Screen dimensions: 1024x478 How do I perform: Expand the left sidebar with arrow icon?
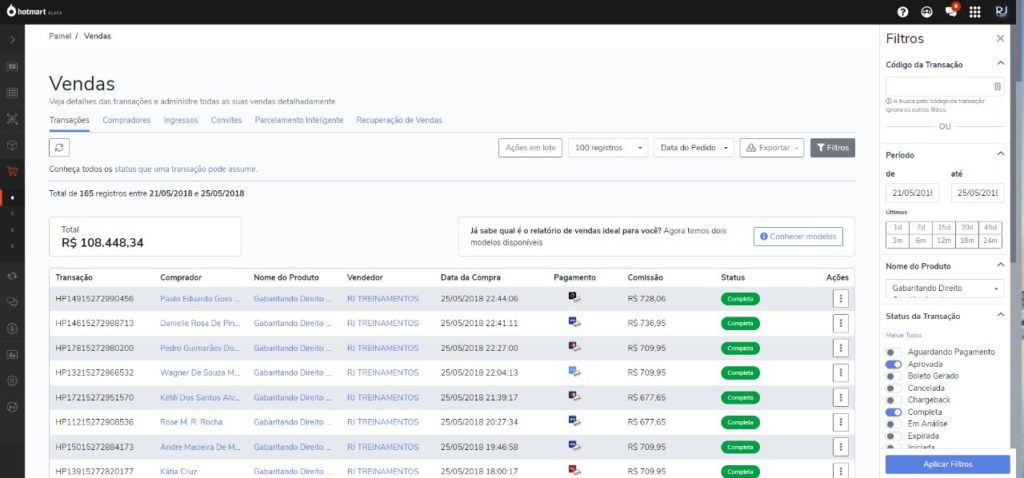pos(12,40)
